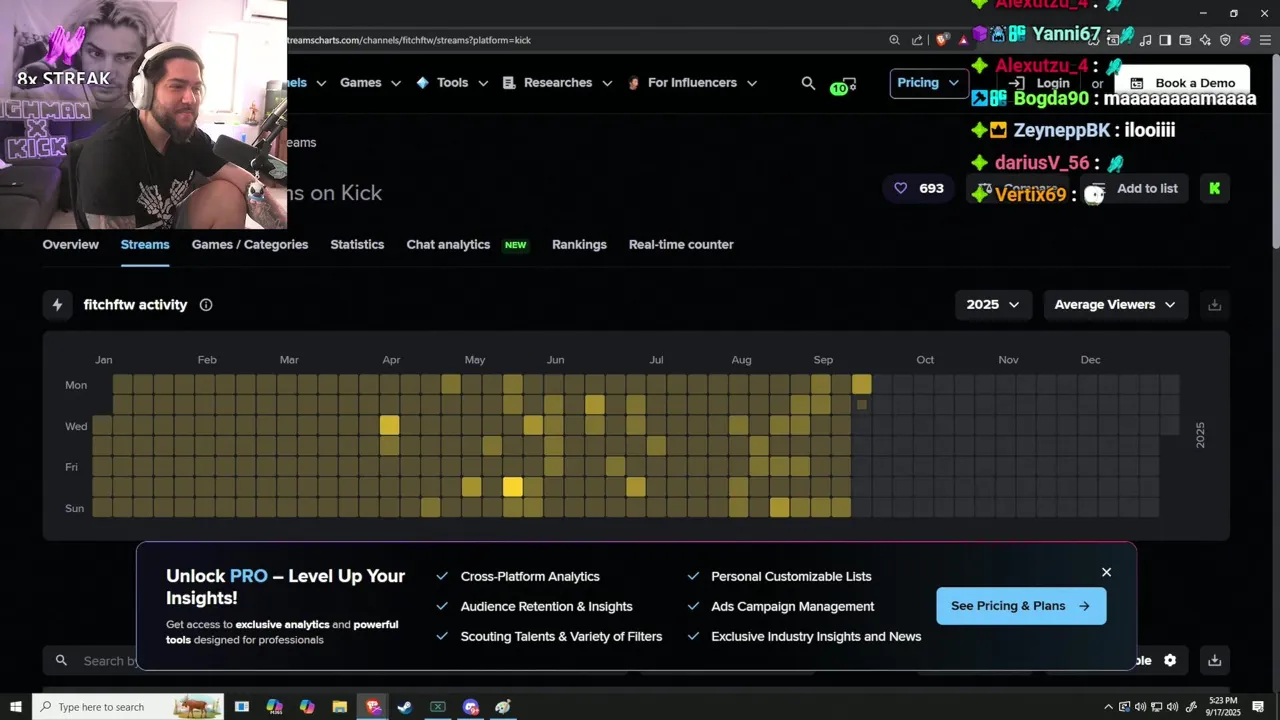Viewport: 1280px width, 720px height.
Task: Click browser zoom magnifier in address bar
Action: [894, 40]
